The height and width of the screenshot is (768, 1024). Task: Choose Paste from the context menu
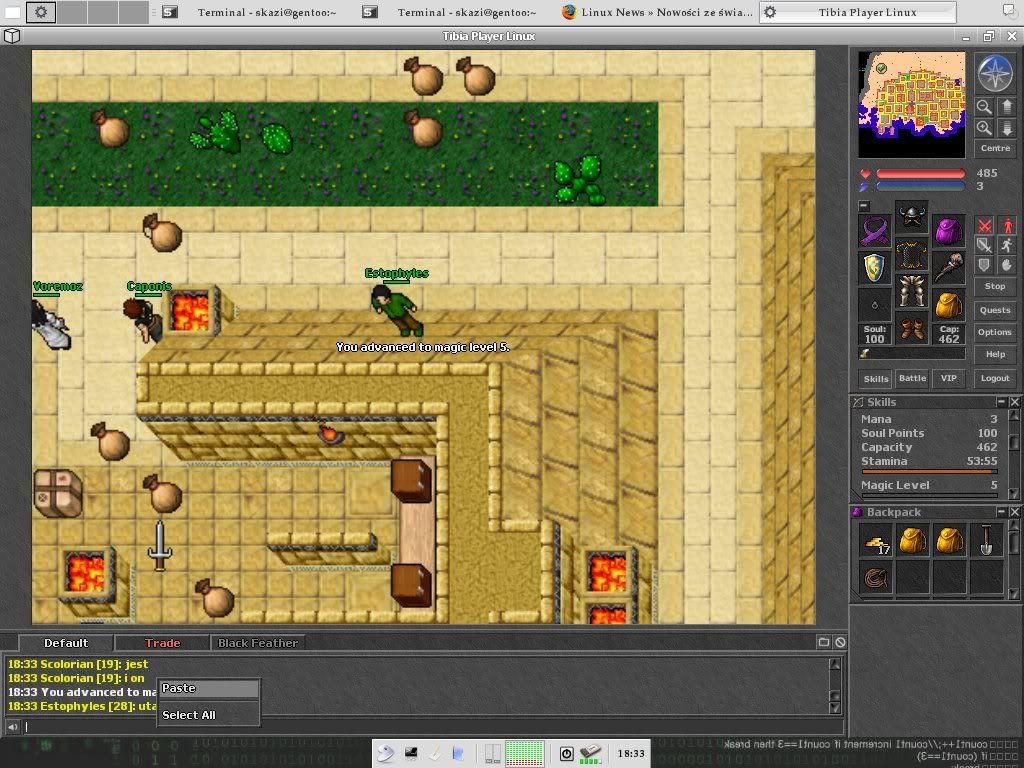(209, 688)
